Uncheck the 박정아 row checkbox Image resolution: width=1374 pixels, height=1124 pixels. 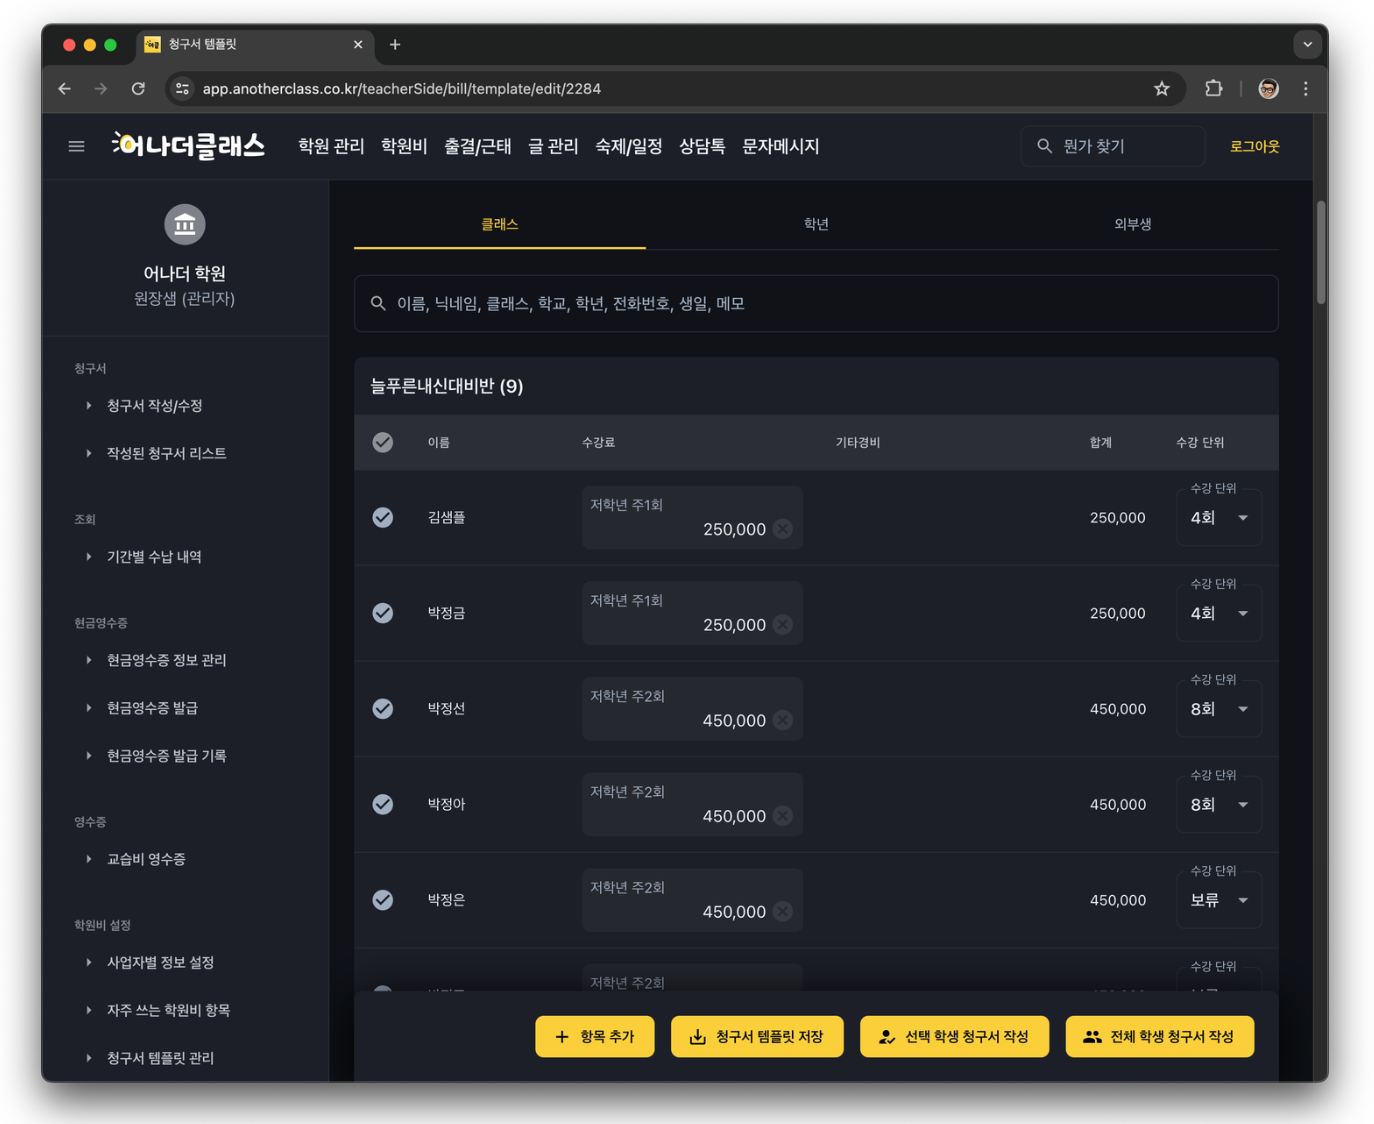pos(383,804)
